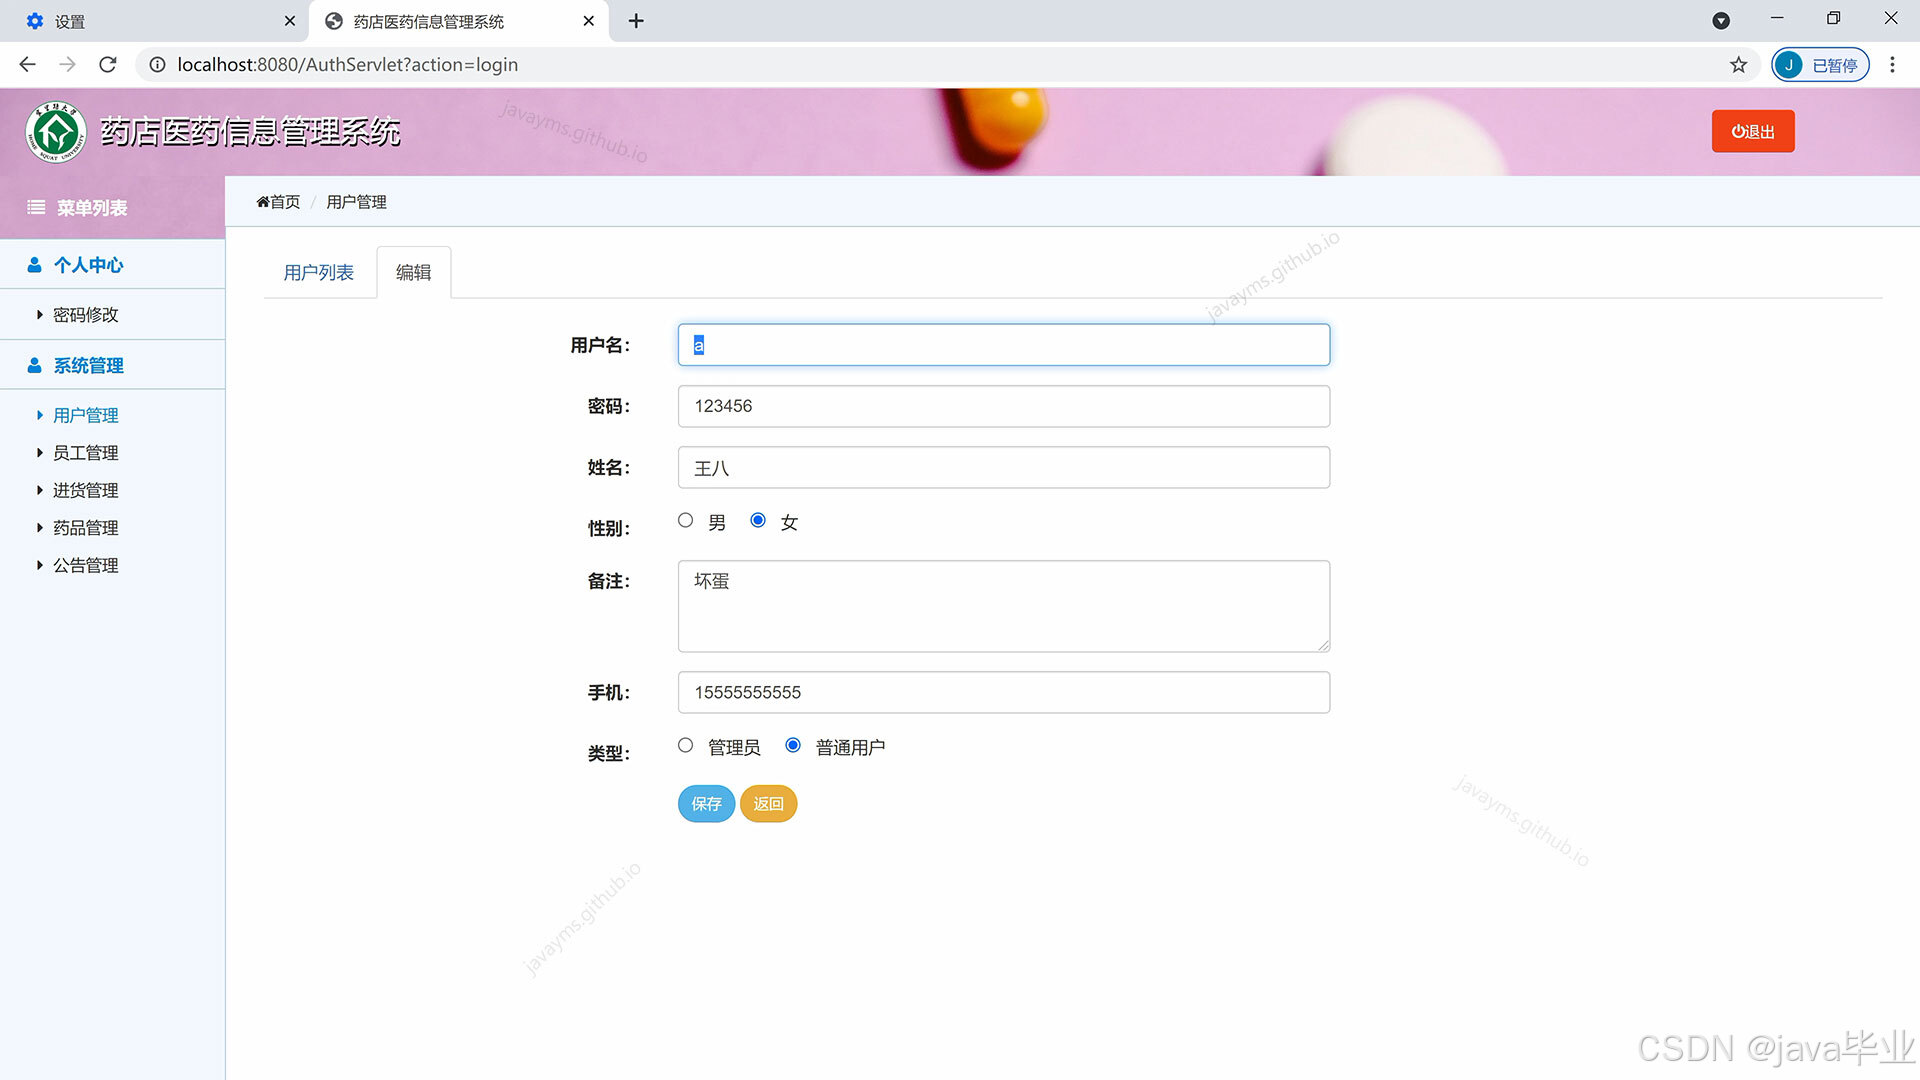This screenshot has height=1080, width=1920.
Task: Expand the 药品管理 sidebar arrow
Action: [x=40, y=528]
